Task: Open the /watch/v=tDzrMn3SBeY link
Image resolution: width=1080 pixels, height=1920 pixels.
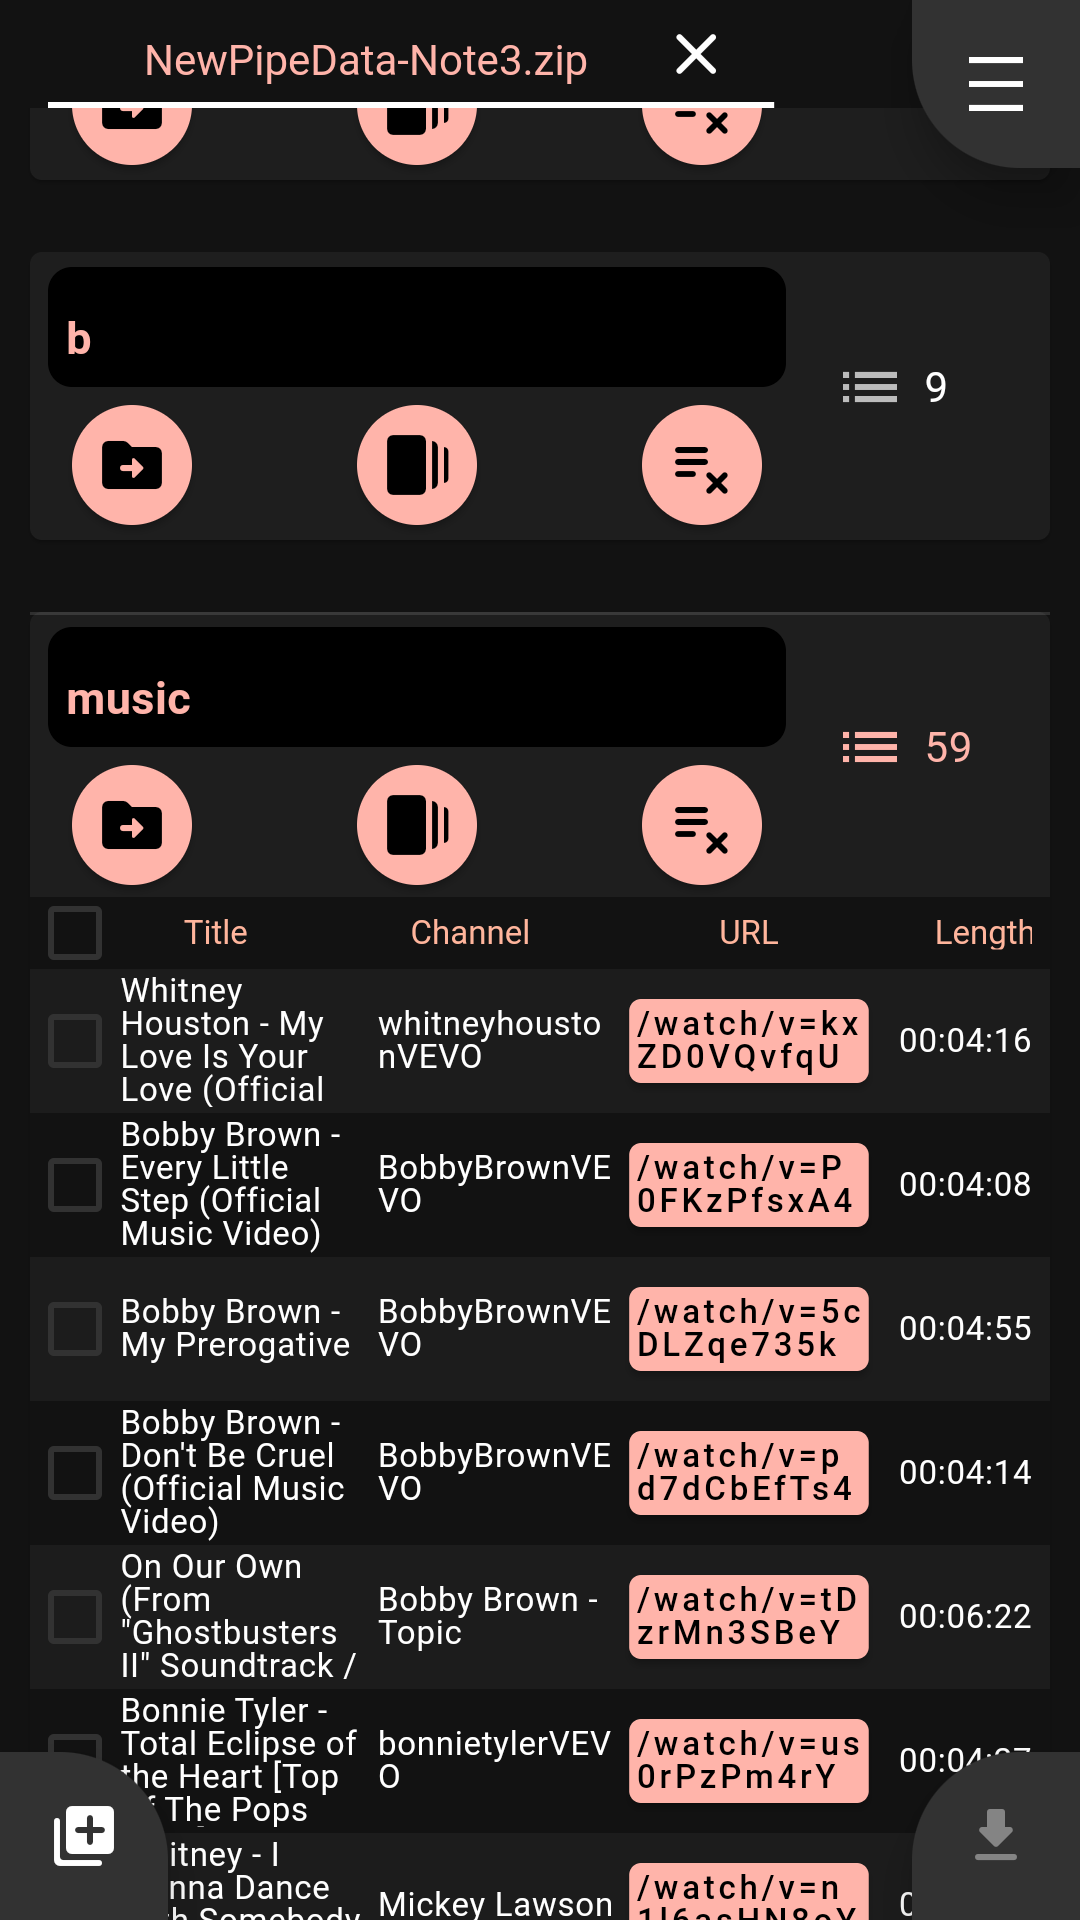Action: 748,1617
